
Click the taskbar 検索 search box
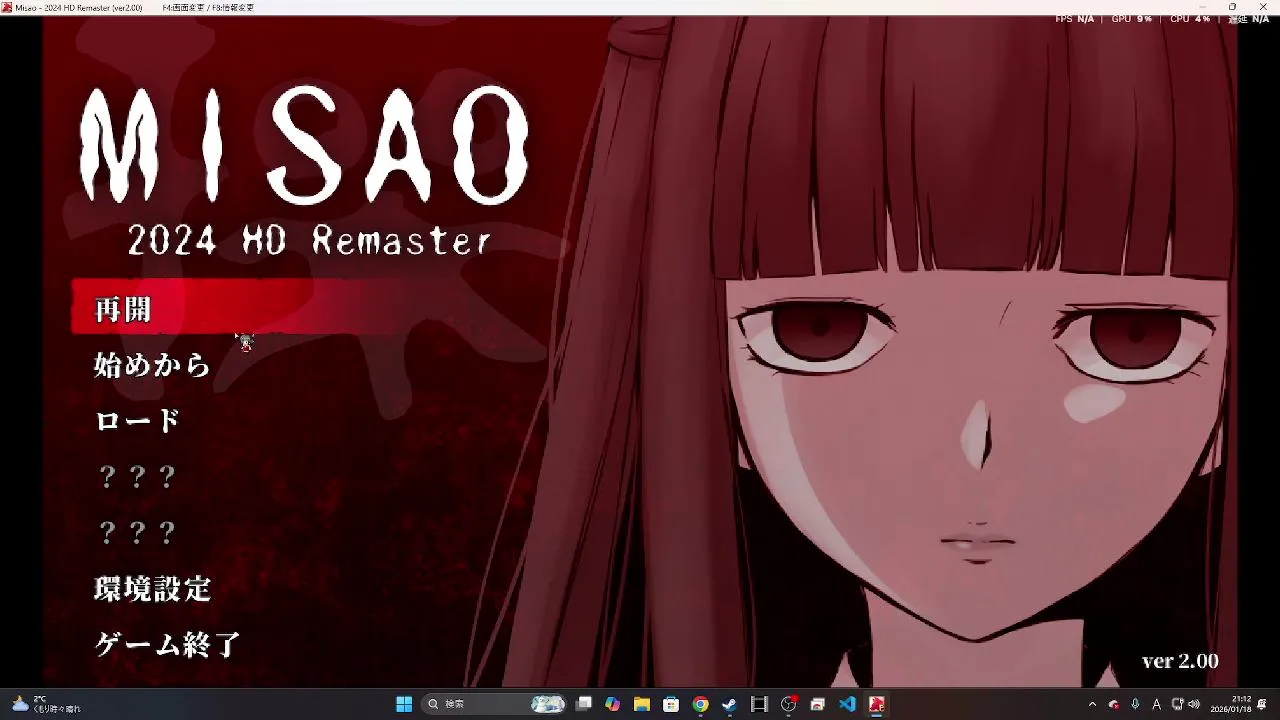pyautogui.click(x=494, y=704)
